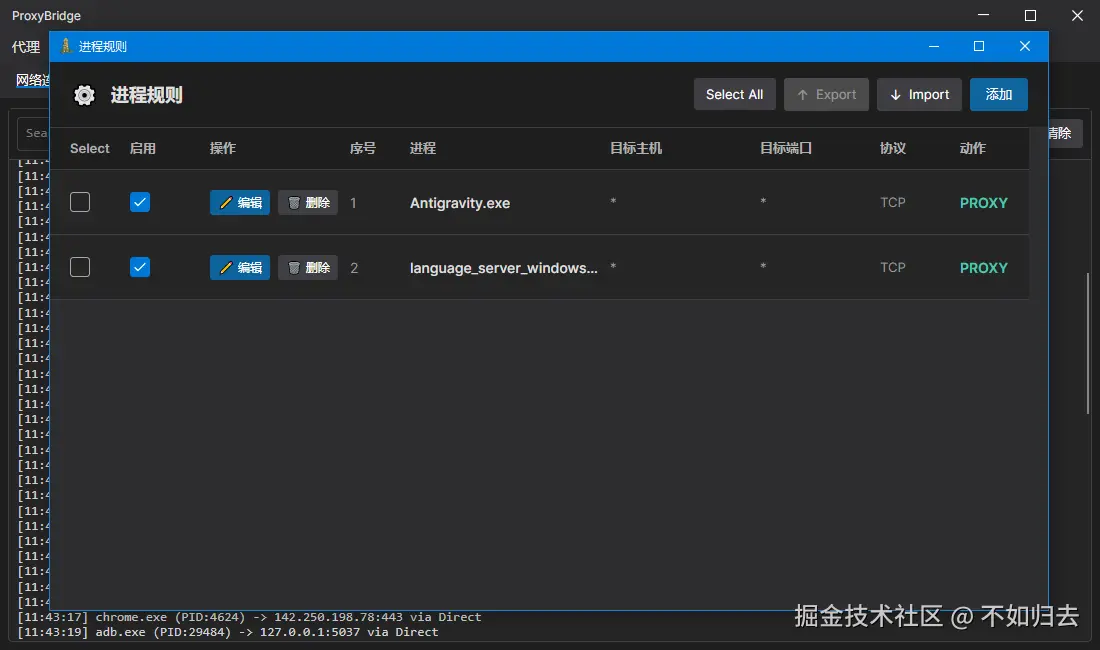Click Select All button
1100x650 pixels.
coord(735,95)
